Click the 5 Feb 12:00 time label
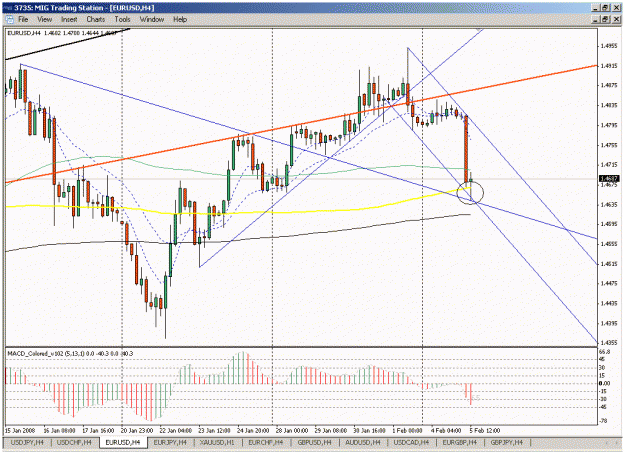 pos(485,431)
